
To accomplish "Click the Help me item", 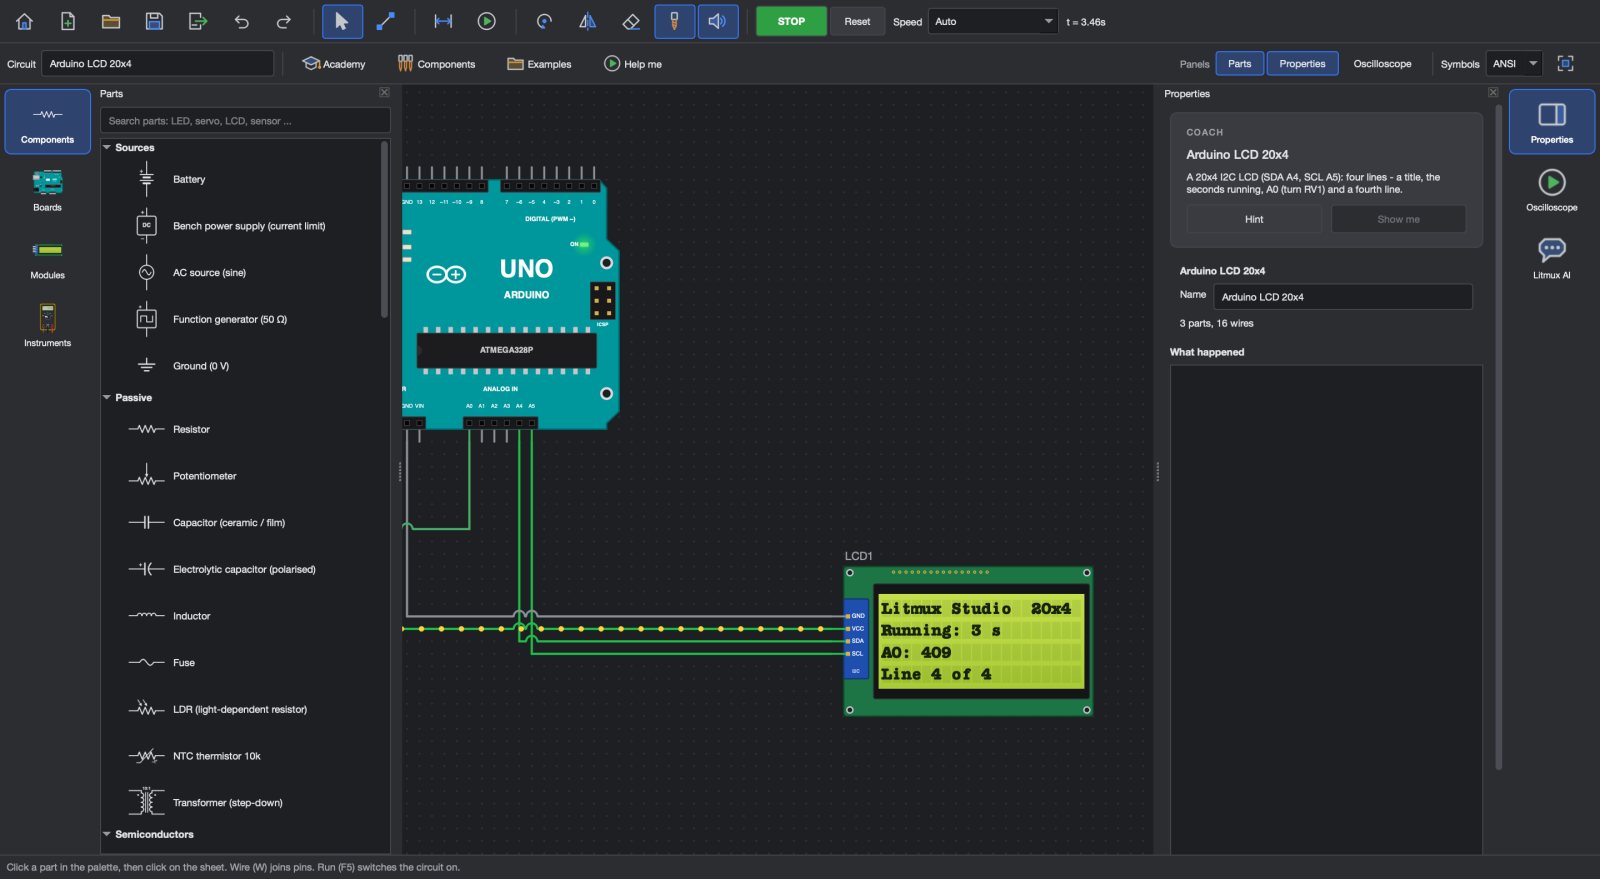I will (x=633, y=64).
